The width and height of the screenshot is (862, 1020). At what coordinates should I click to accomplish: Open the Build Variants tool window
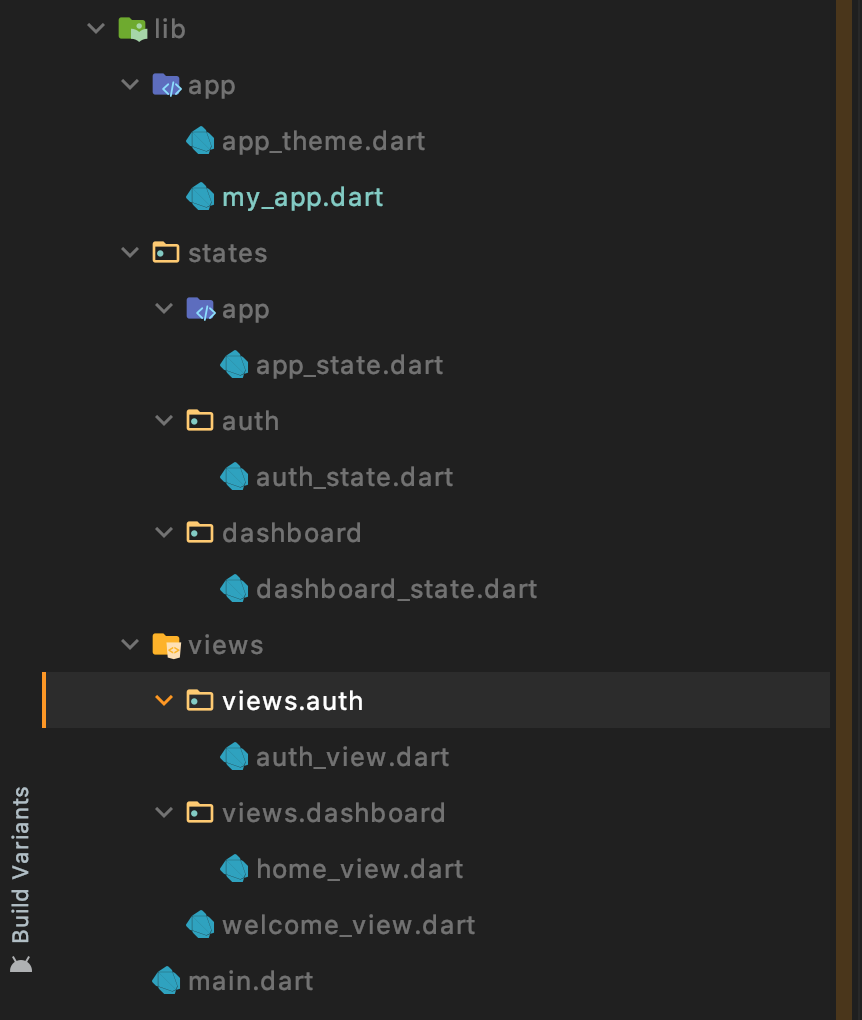(20, 864)
